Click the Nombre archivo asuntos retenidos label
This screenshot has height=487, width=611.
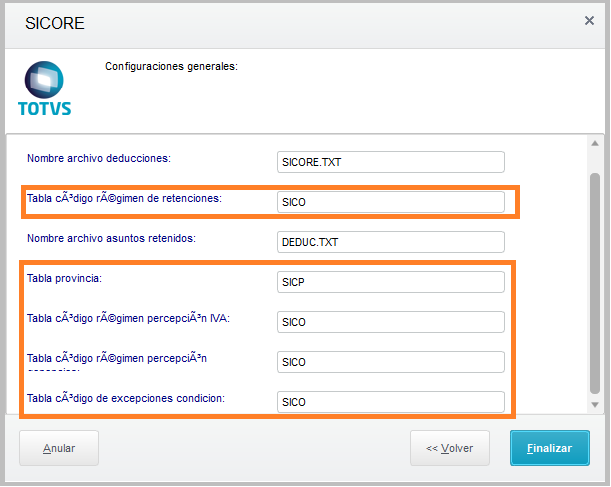[111, 238]
